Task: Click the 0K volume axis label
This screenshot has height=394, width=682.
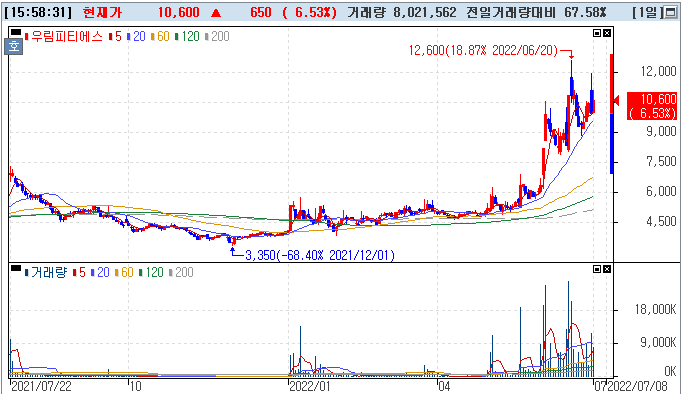Action: (x=670, y=371)
